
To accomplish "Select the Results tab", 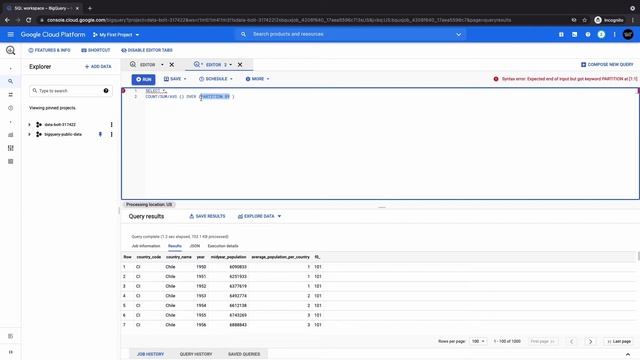I will tap(175, 246).
